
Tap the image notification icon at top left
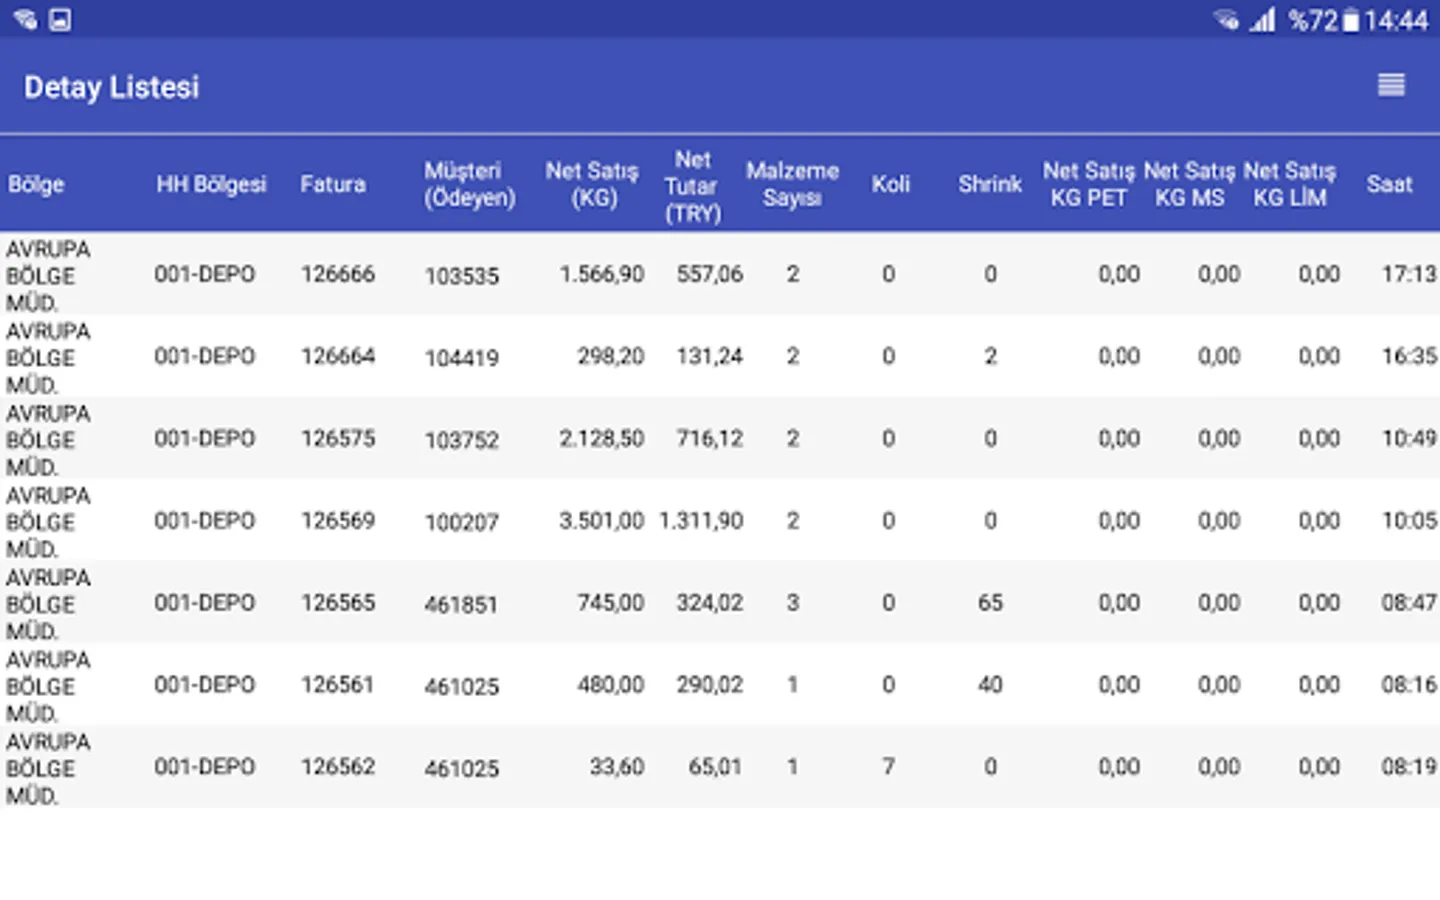[60, 19]
